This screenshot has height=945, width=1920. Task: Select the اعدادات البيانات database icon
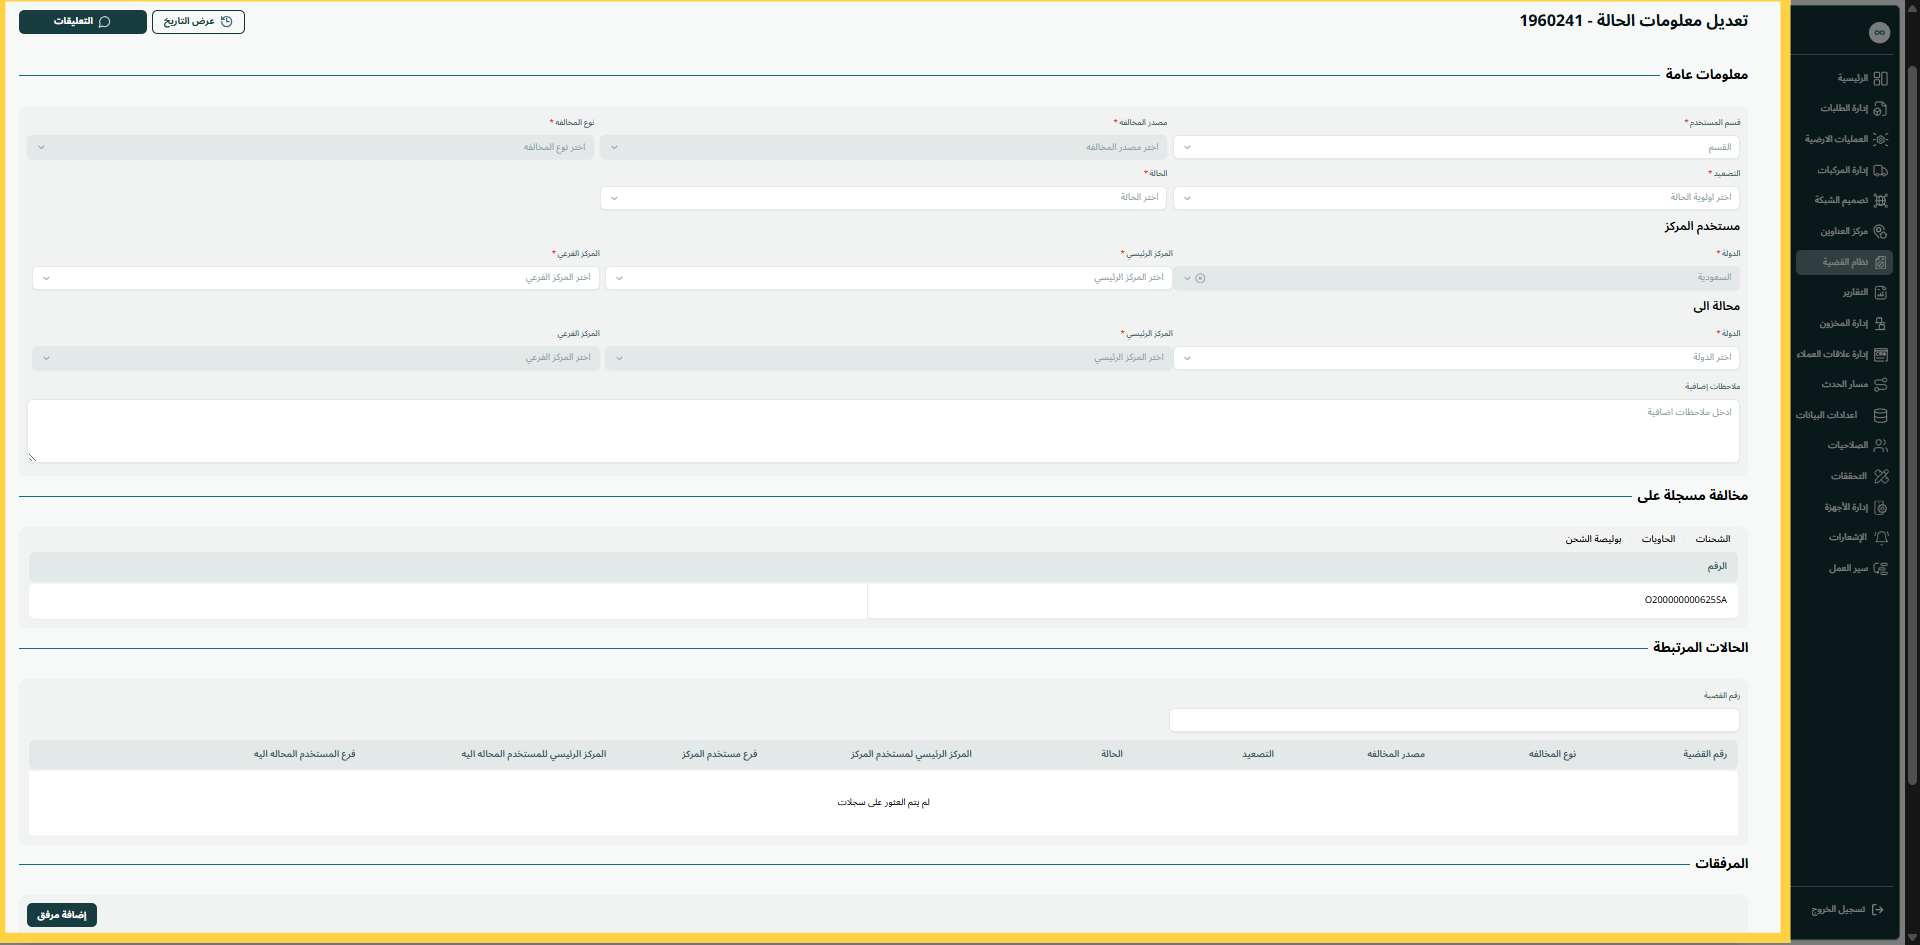1880,415
